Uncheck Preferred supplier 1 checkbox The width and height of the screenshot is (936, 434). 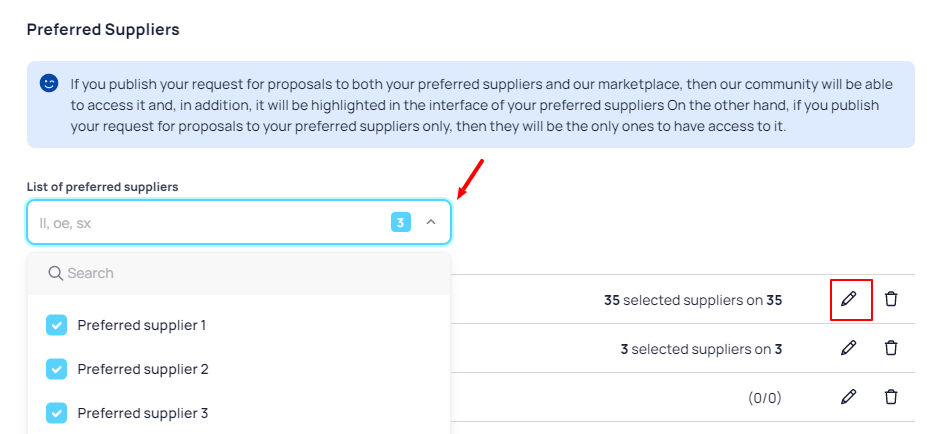[56, 325]
